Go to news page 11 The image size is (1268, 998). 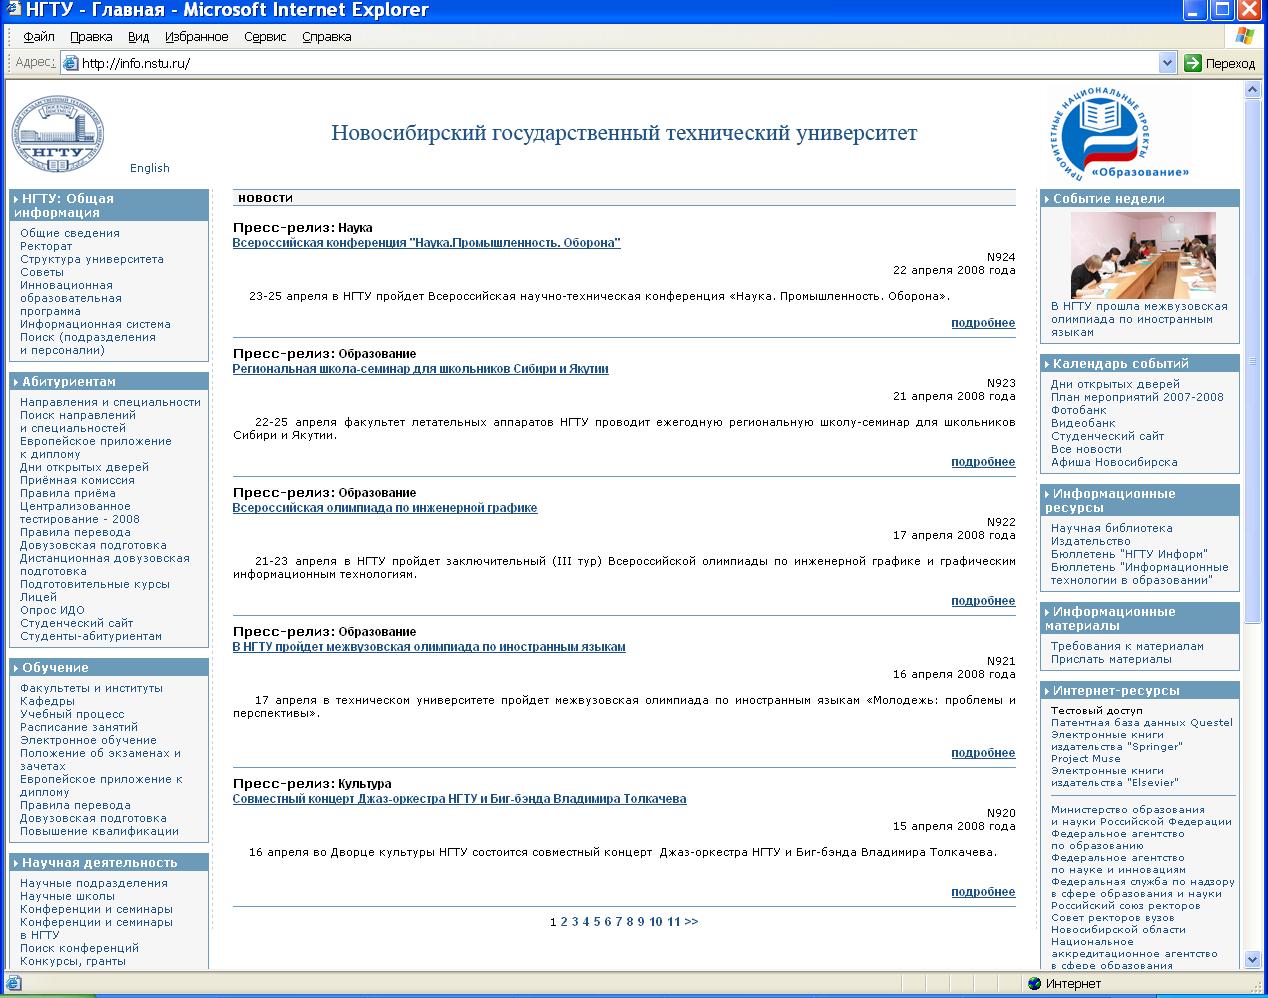point(674,922)
